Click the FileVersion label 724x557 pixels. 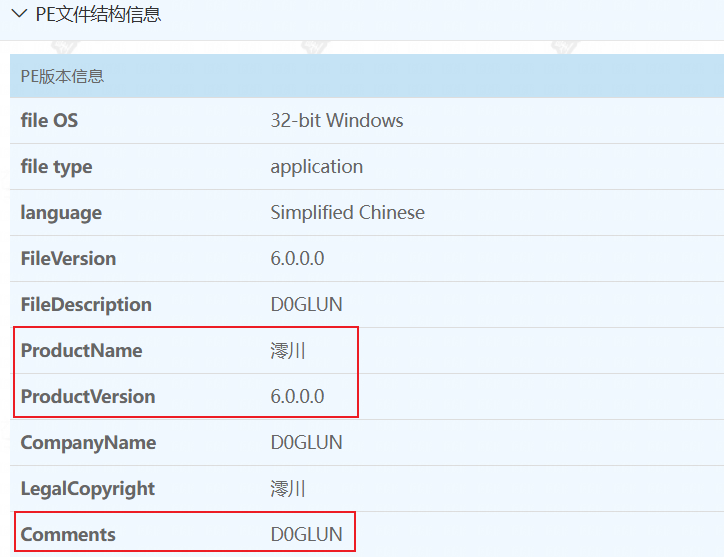click(x=68, y=259)
